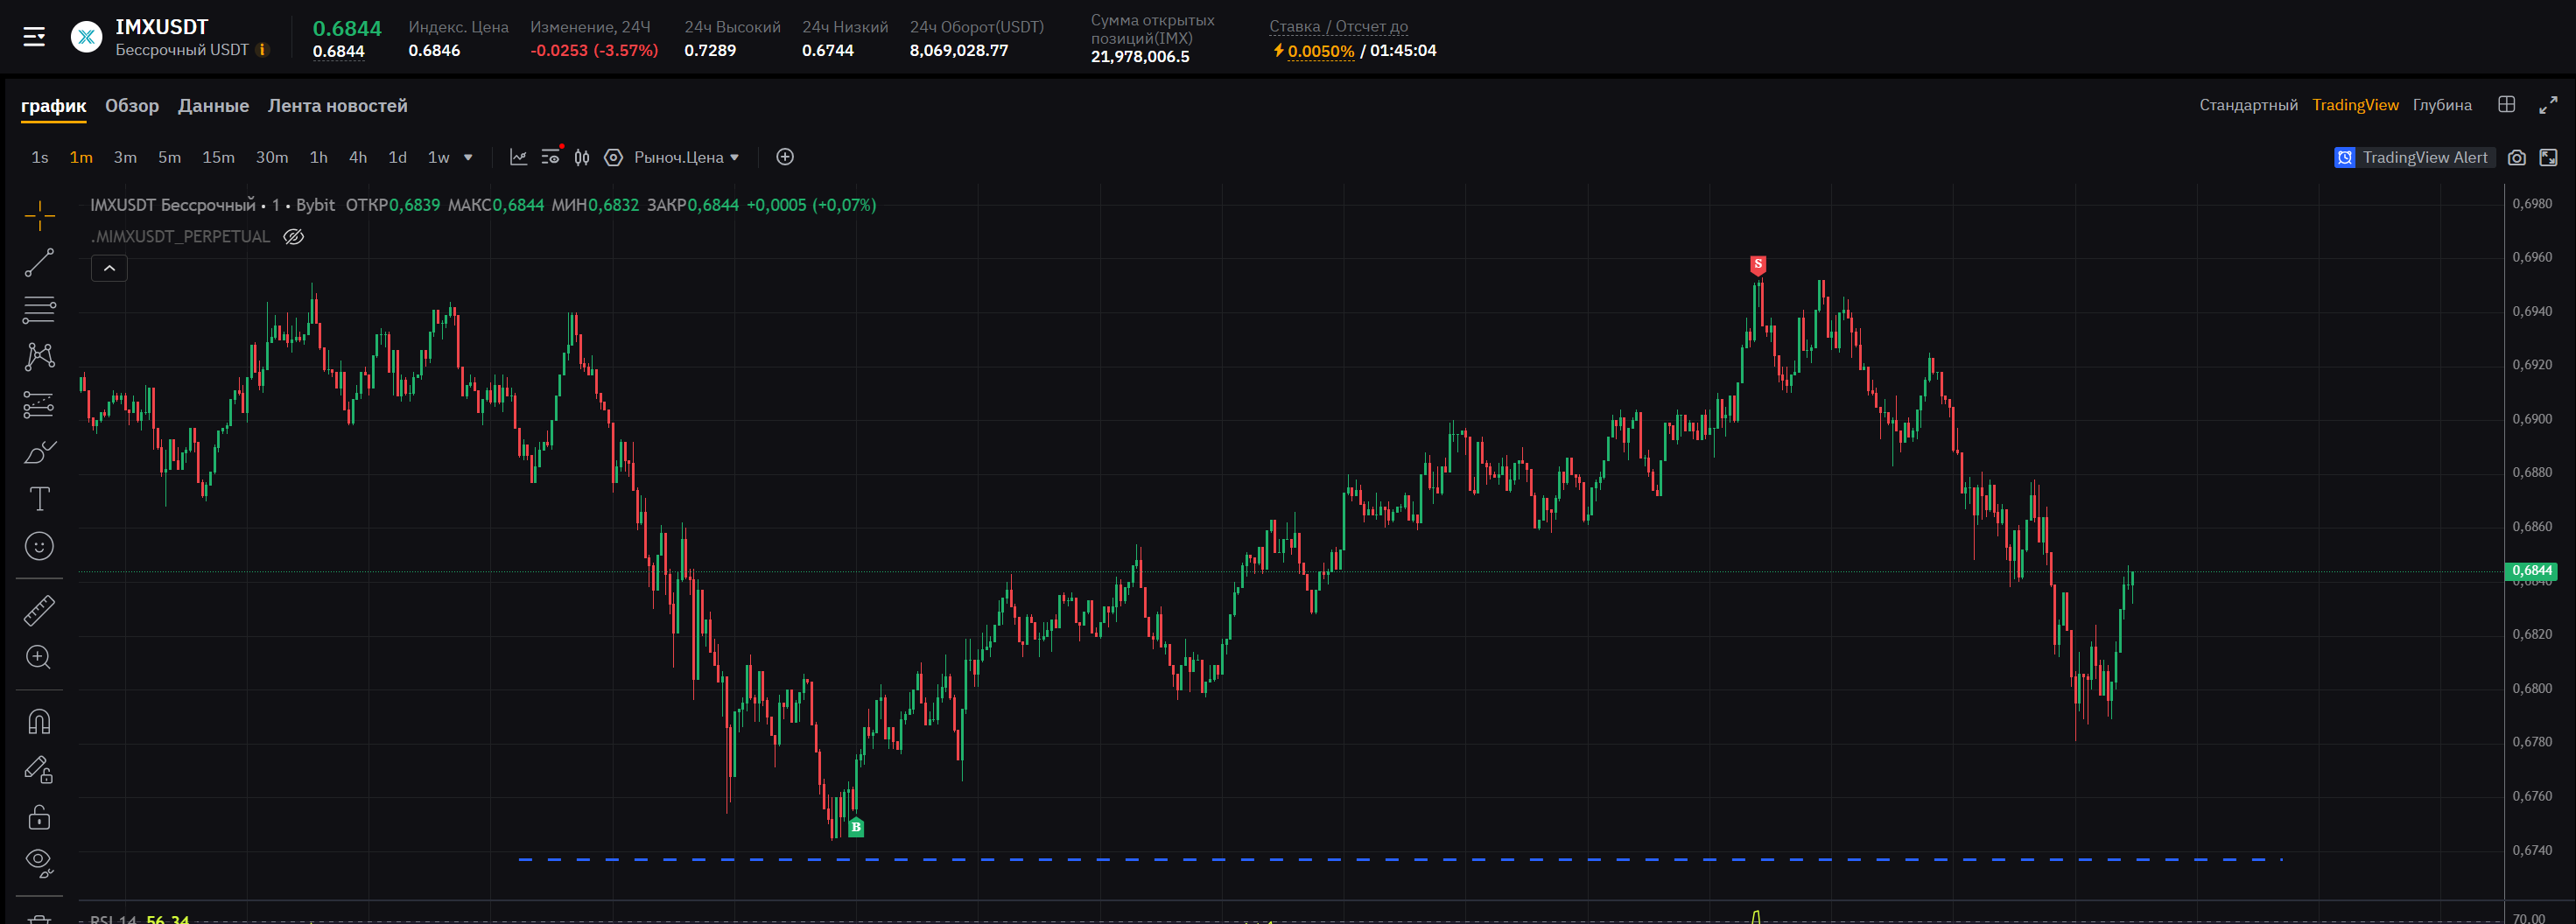The image size is (2576, 924).
Task: Click the current price label 0,6844
Action: (x=2531, y=571)
